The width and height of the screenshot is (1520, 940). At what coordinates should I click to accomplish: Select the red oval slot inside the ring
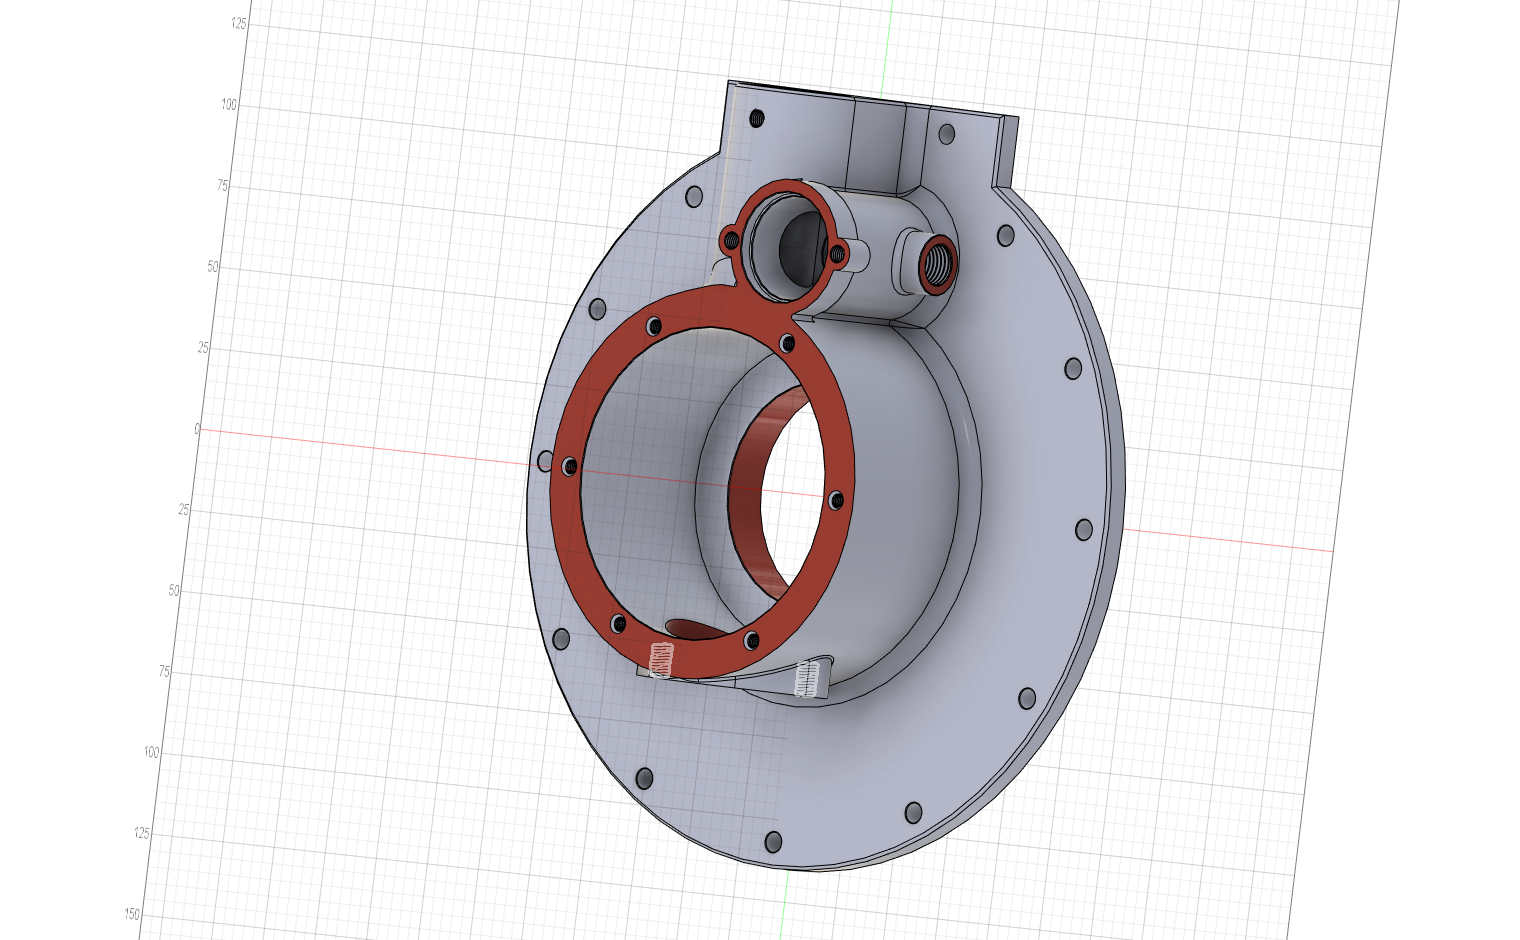[x=697, y=628]
